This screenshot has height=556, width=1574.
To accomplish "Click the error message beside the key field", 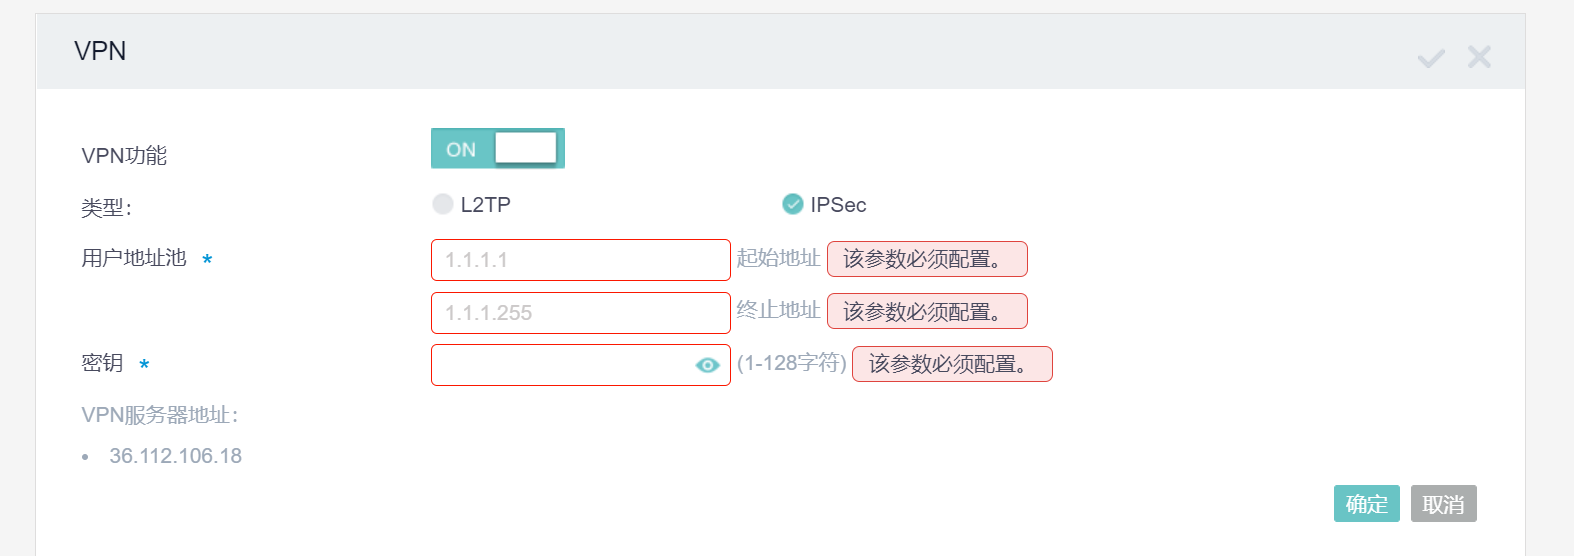I will (952, 364).
